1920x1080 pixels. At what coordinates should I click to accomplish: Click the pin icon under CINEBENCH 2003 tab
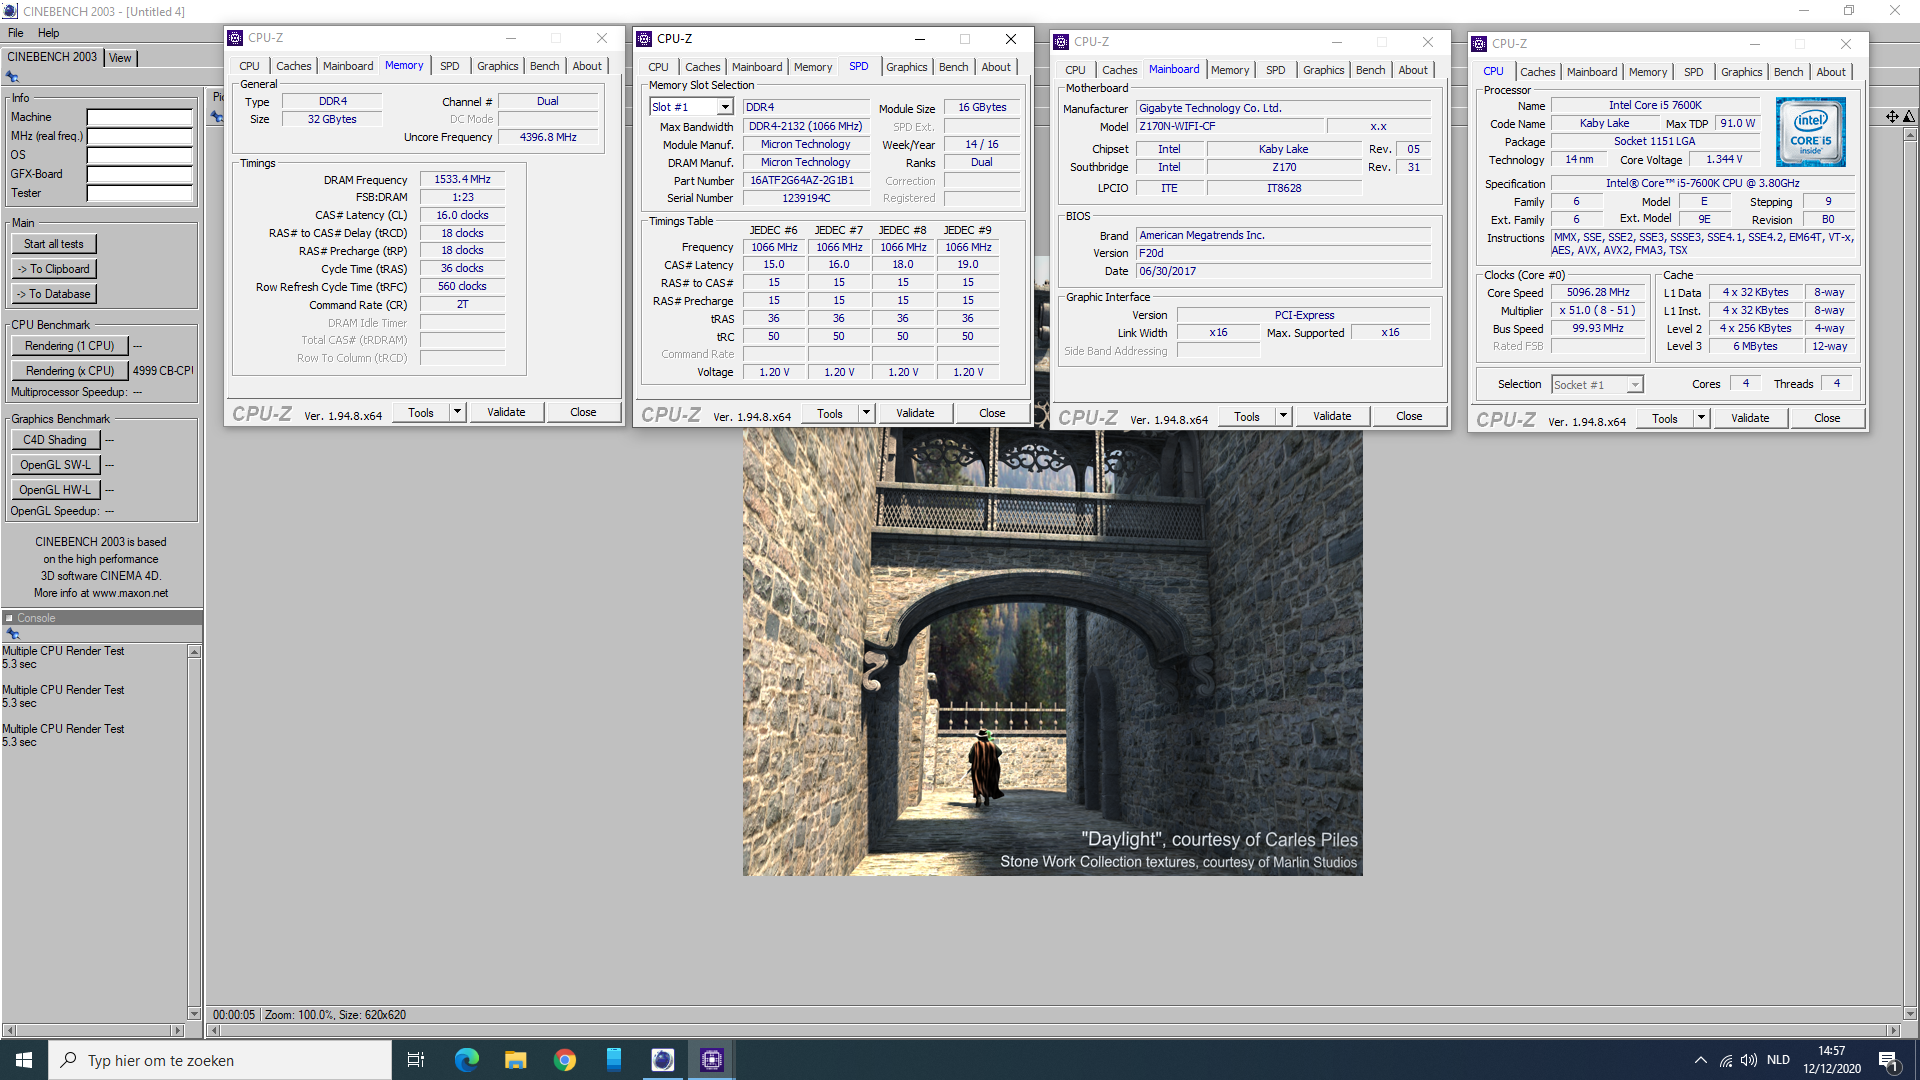click(12, 77)
